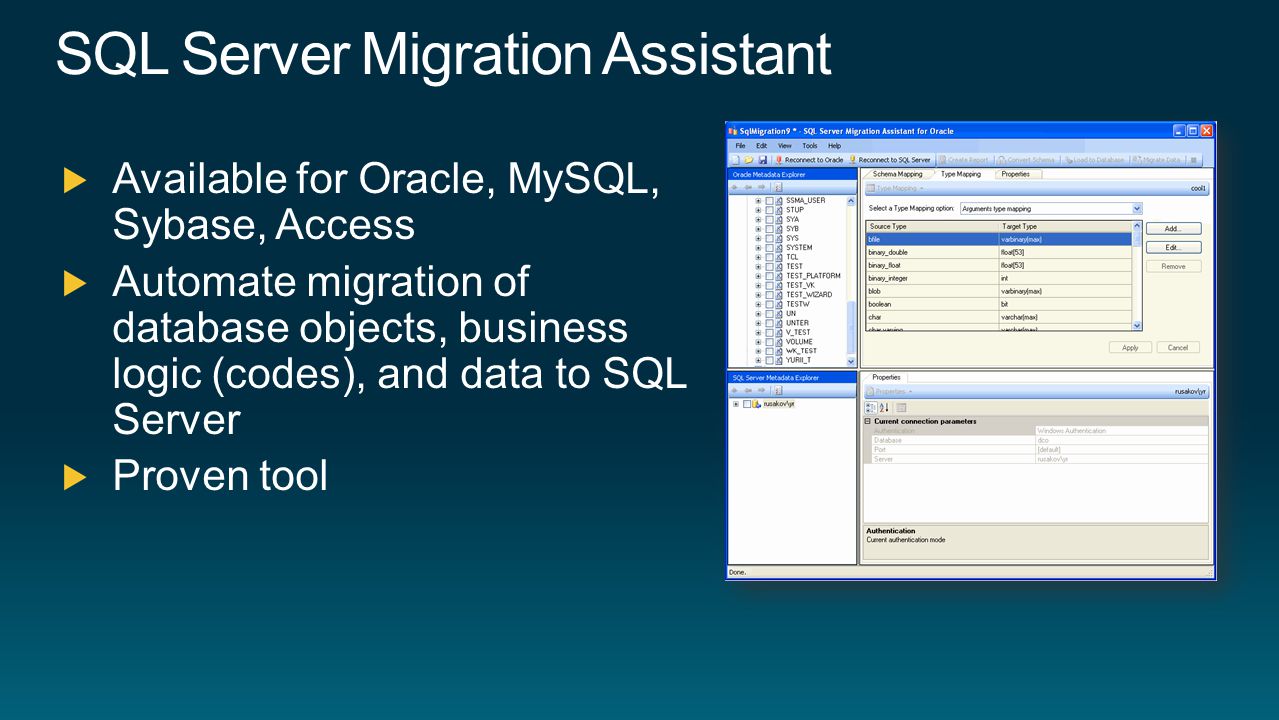
Task: Click the Source Type column header
Action: pyautogui.click(x=932, y=227)
